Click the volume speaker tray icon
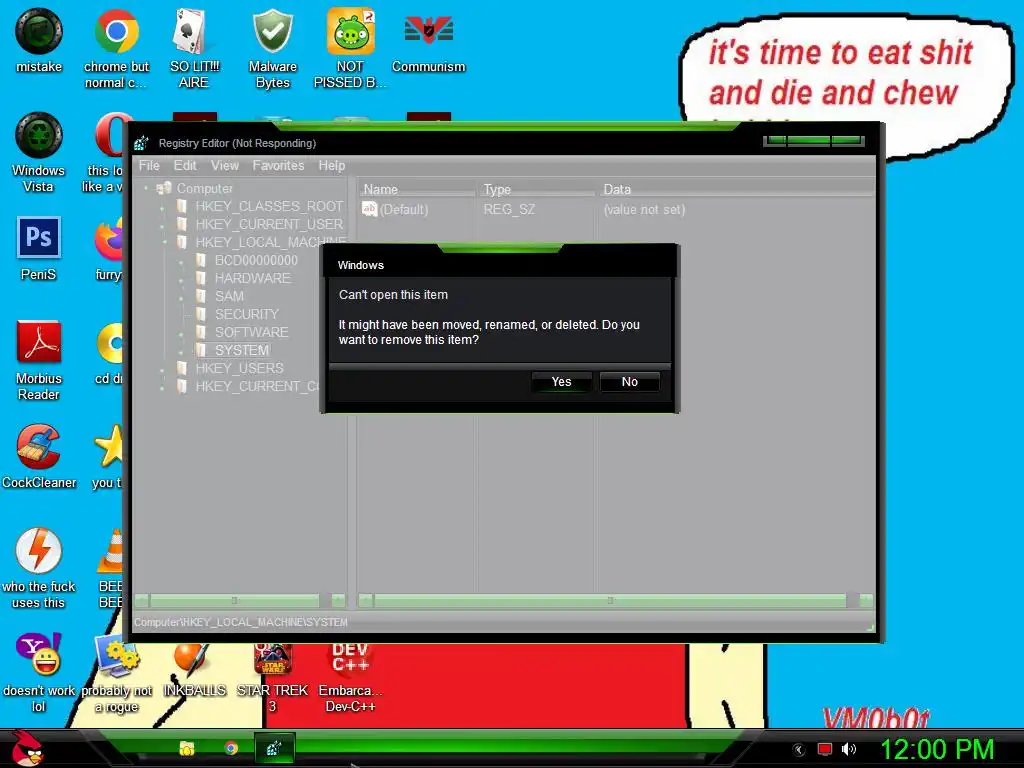 coord(849,749)
